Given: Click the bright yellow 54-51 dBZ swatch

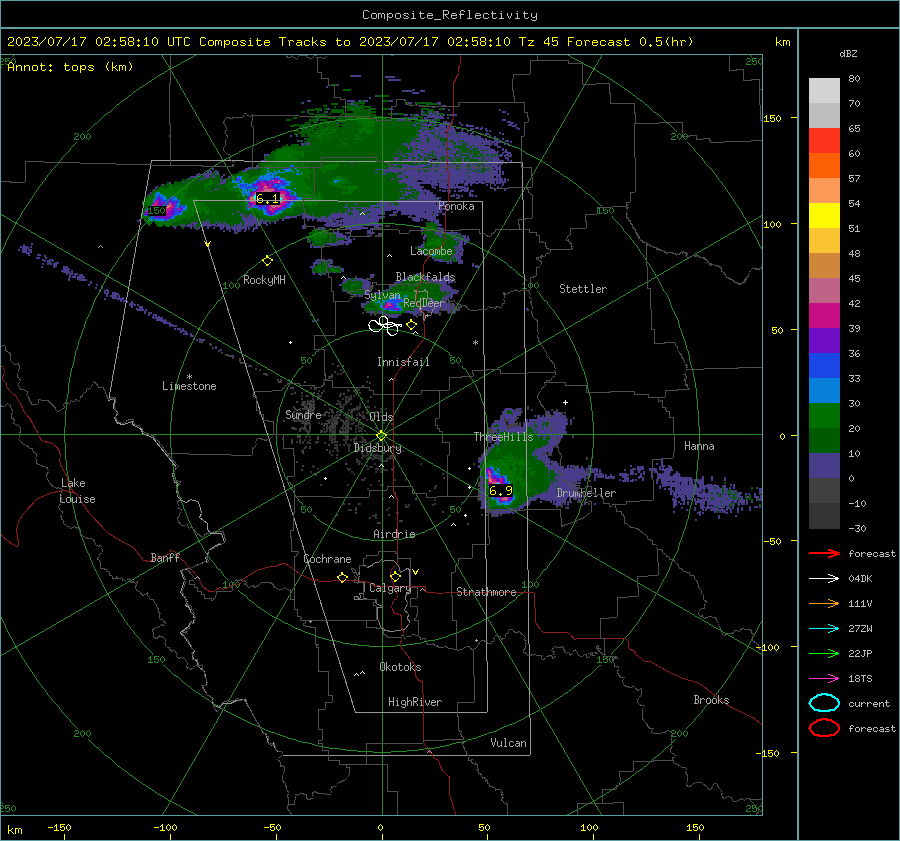Looking at the screenshot, I should 824,216.
